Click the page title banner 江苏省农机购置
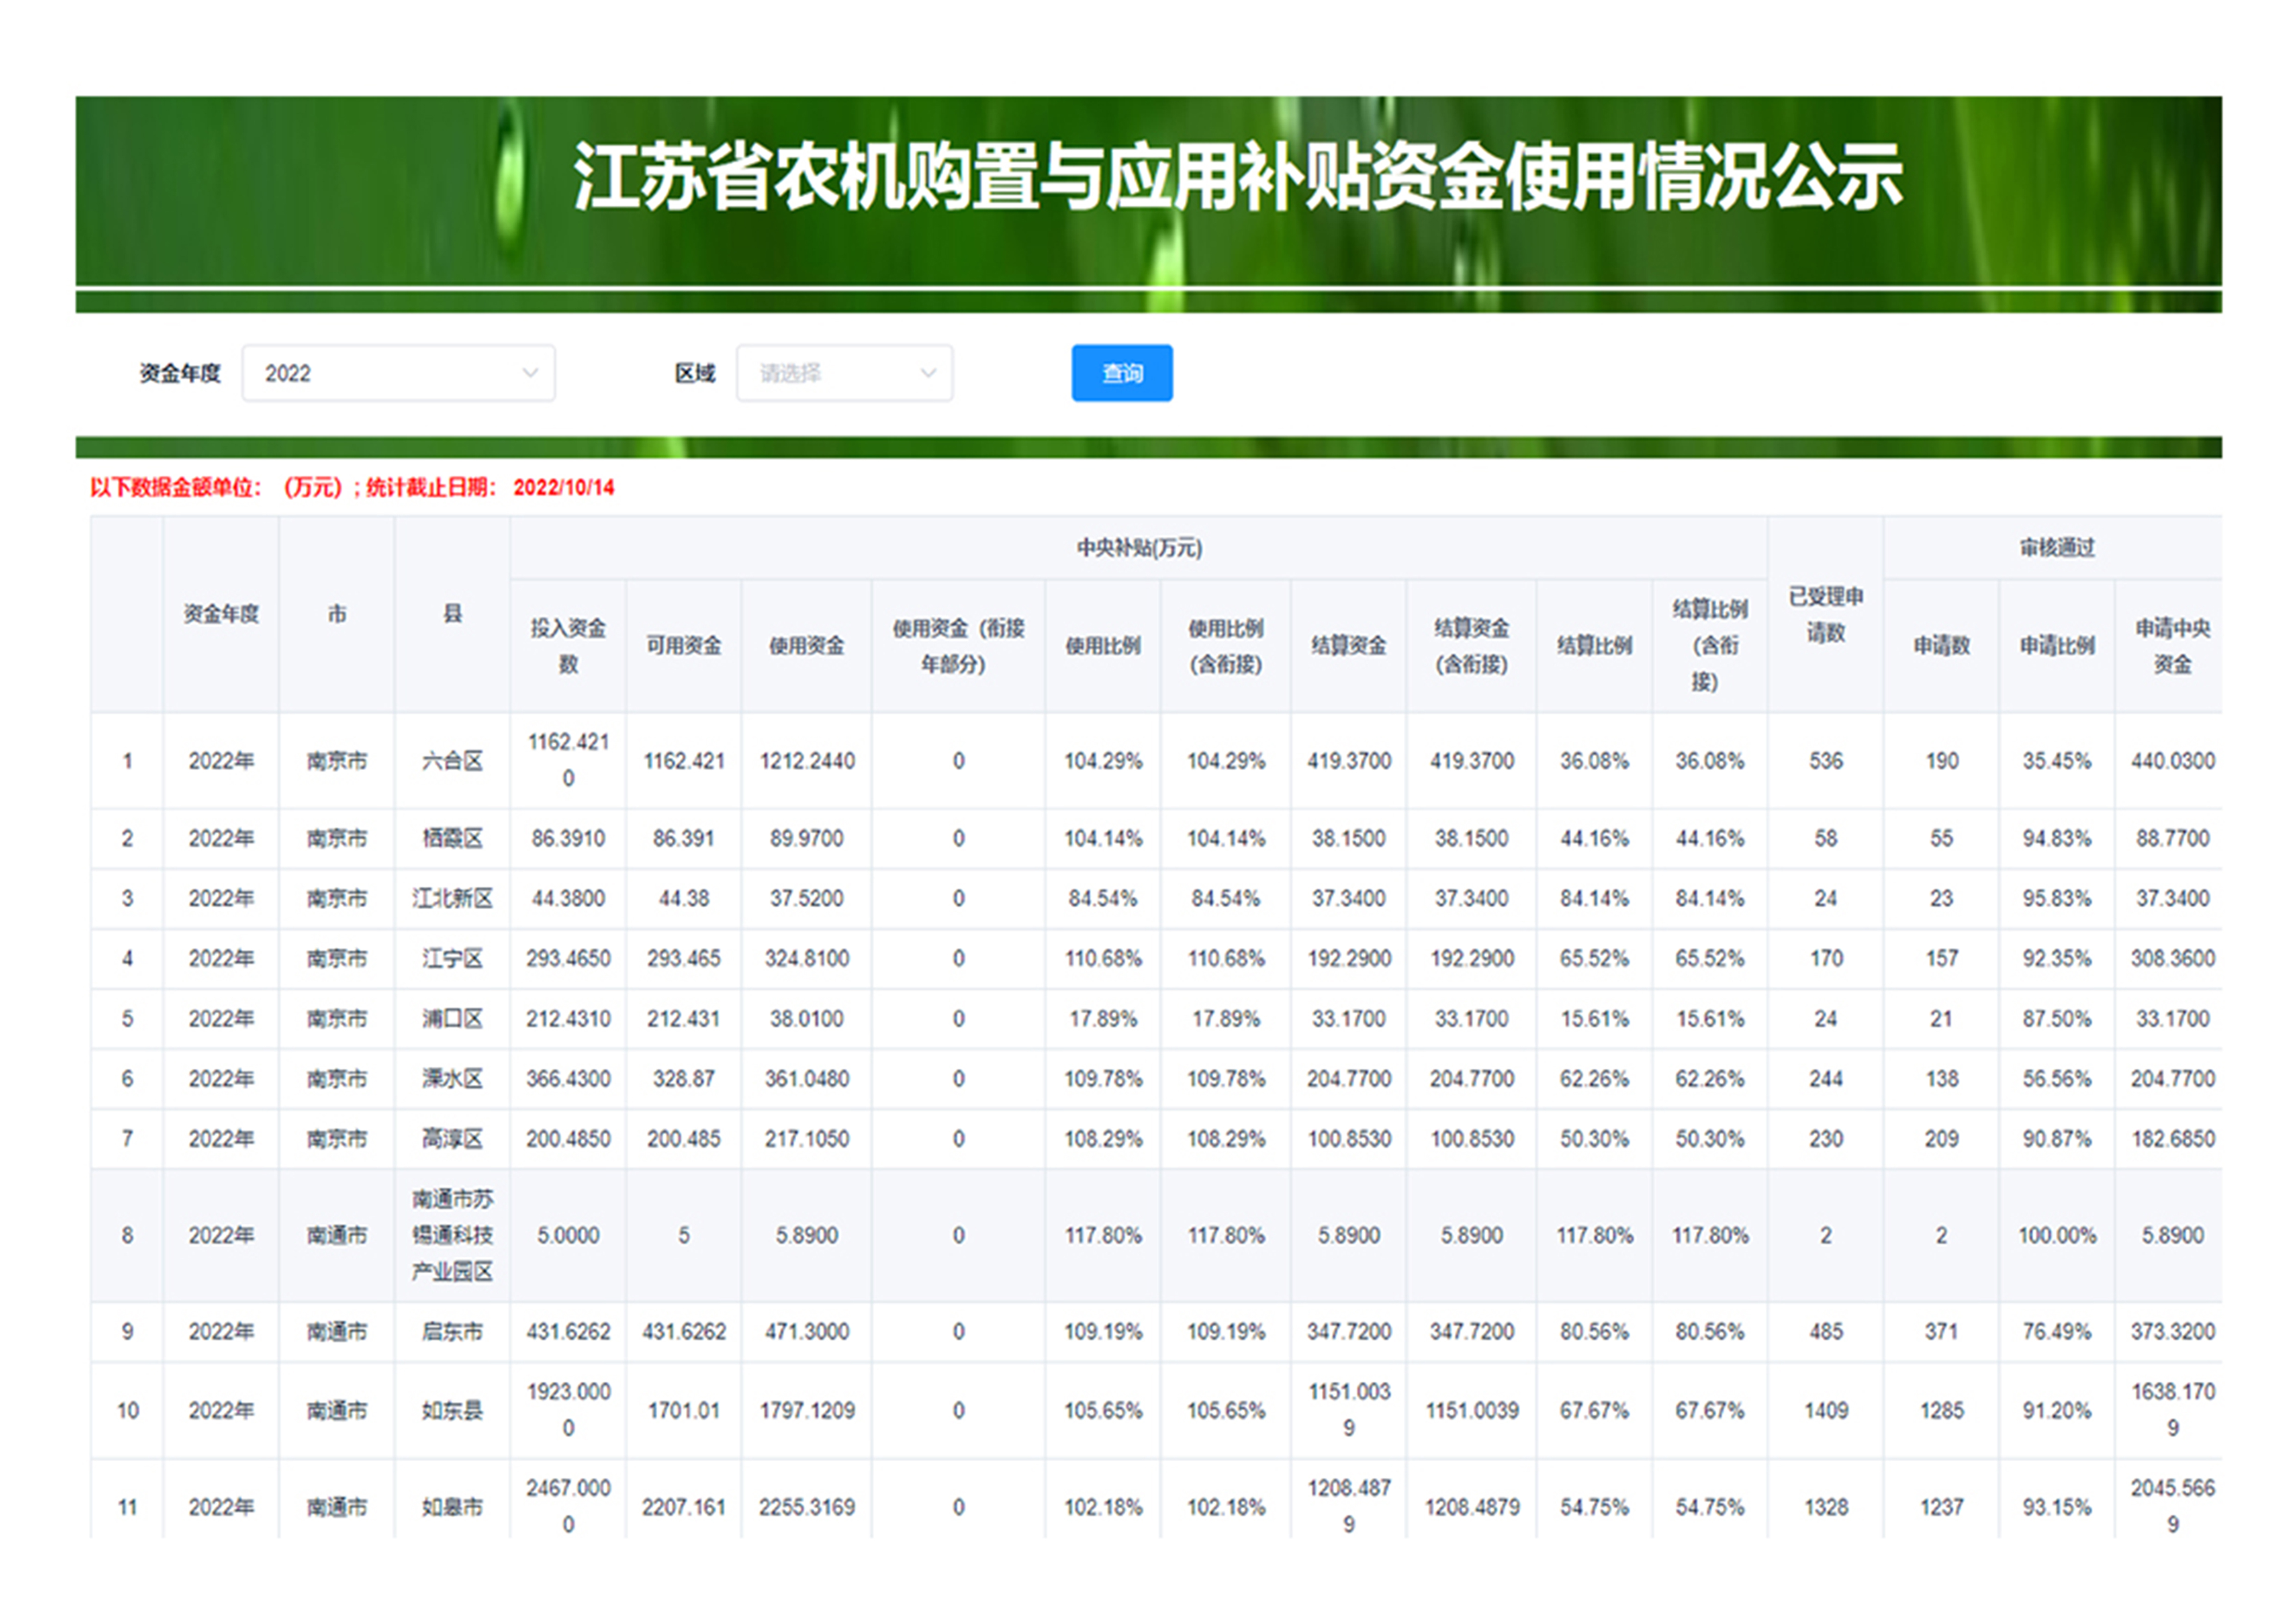This screenshot has height=1624, width=2296. tap(1237, 178)
